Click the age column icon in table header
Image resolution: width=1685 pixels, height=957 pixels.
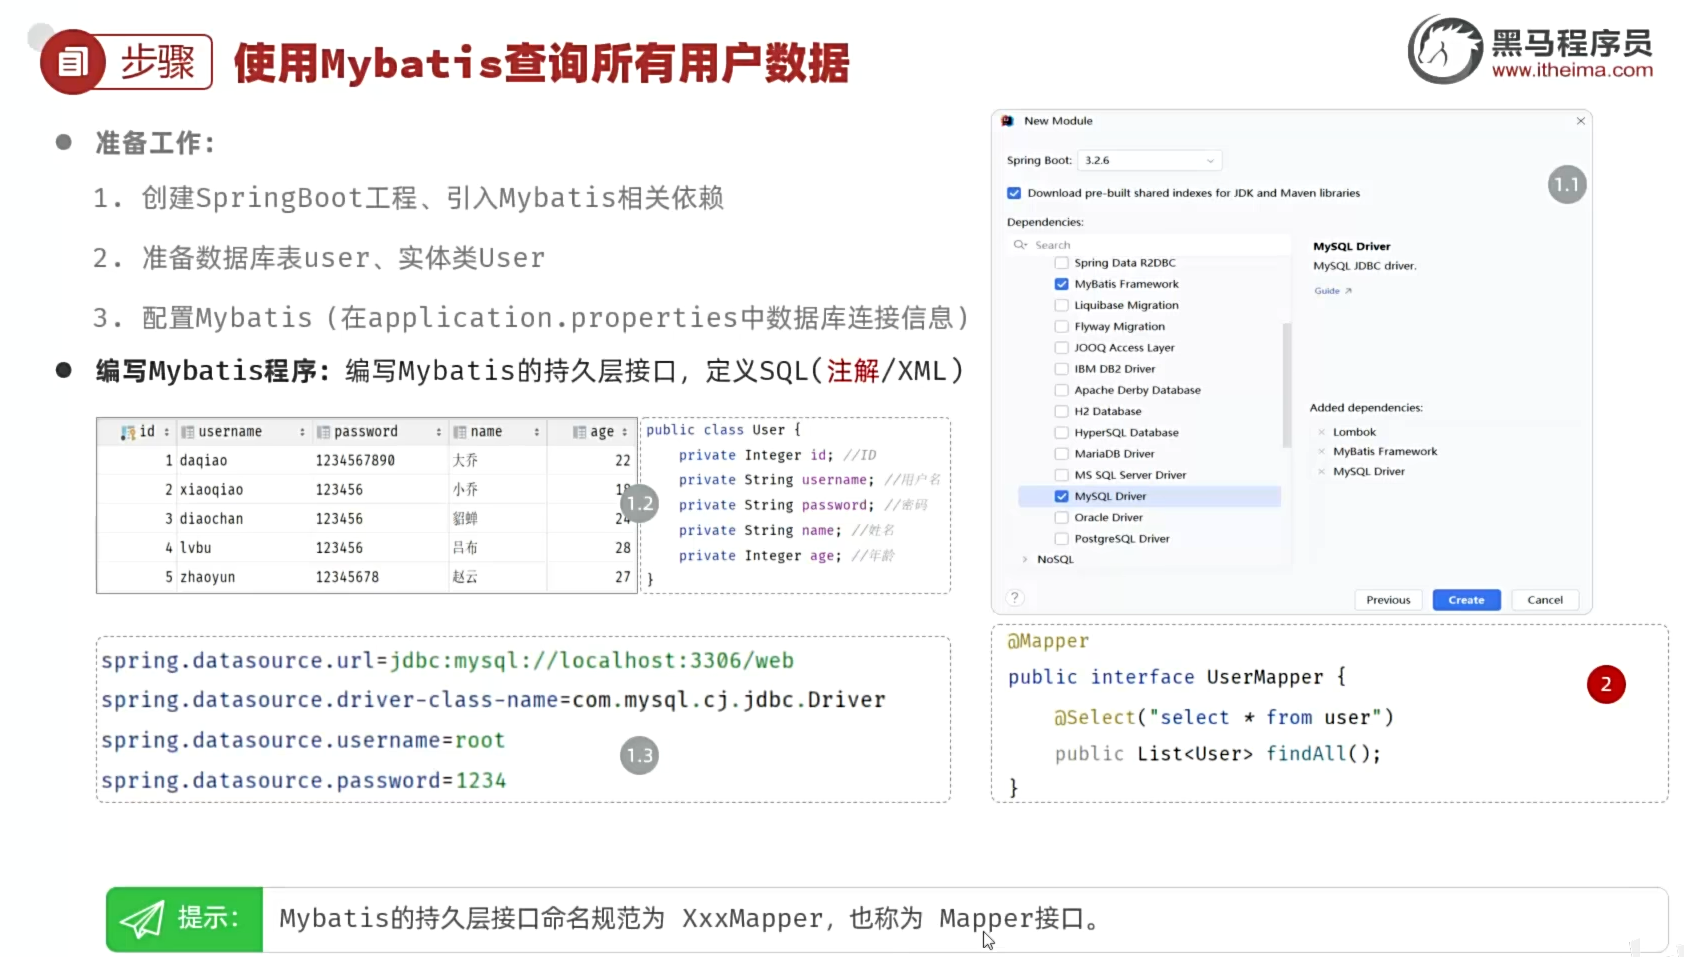click(579, 432)
